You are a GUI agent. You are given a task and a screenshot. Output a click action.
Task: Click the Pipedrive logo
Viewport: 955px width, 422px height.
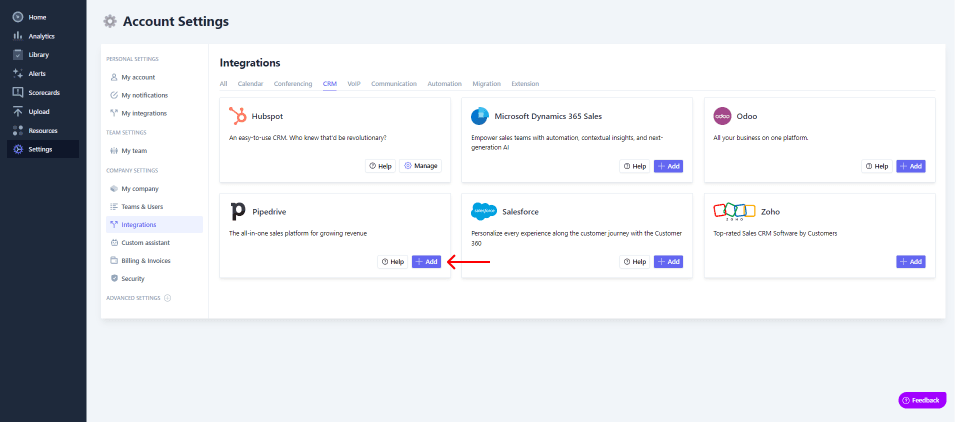click(x=238, y=211)
